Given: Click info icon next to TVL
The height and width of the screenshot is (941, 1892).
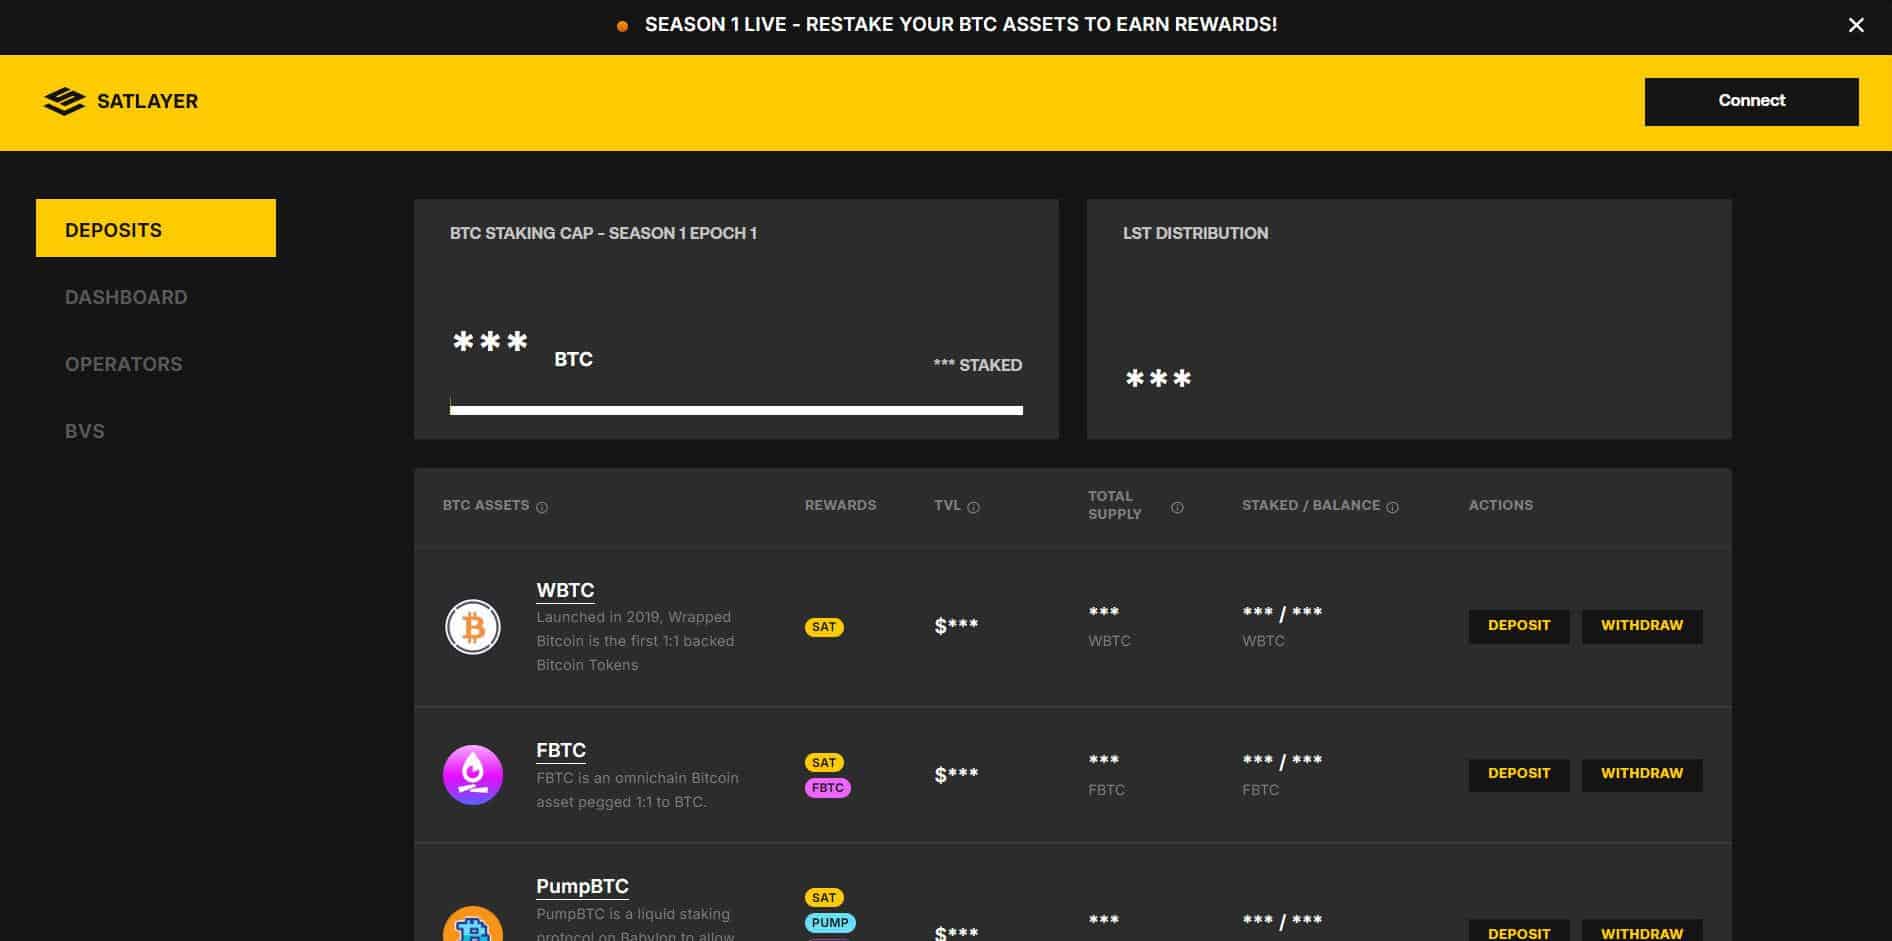Looking at the screenshot, I should point(973,507).
